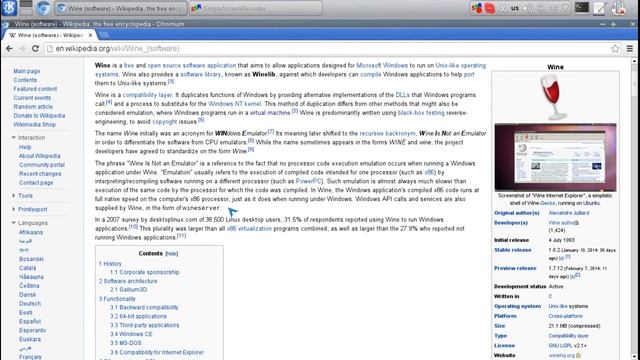Jump to 2 Software architecture section
Image resolution: width=640 pixels, height=360 pixels.
coord(128,281)
